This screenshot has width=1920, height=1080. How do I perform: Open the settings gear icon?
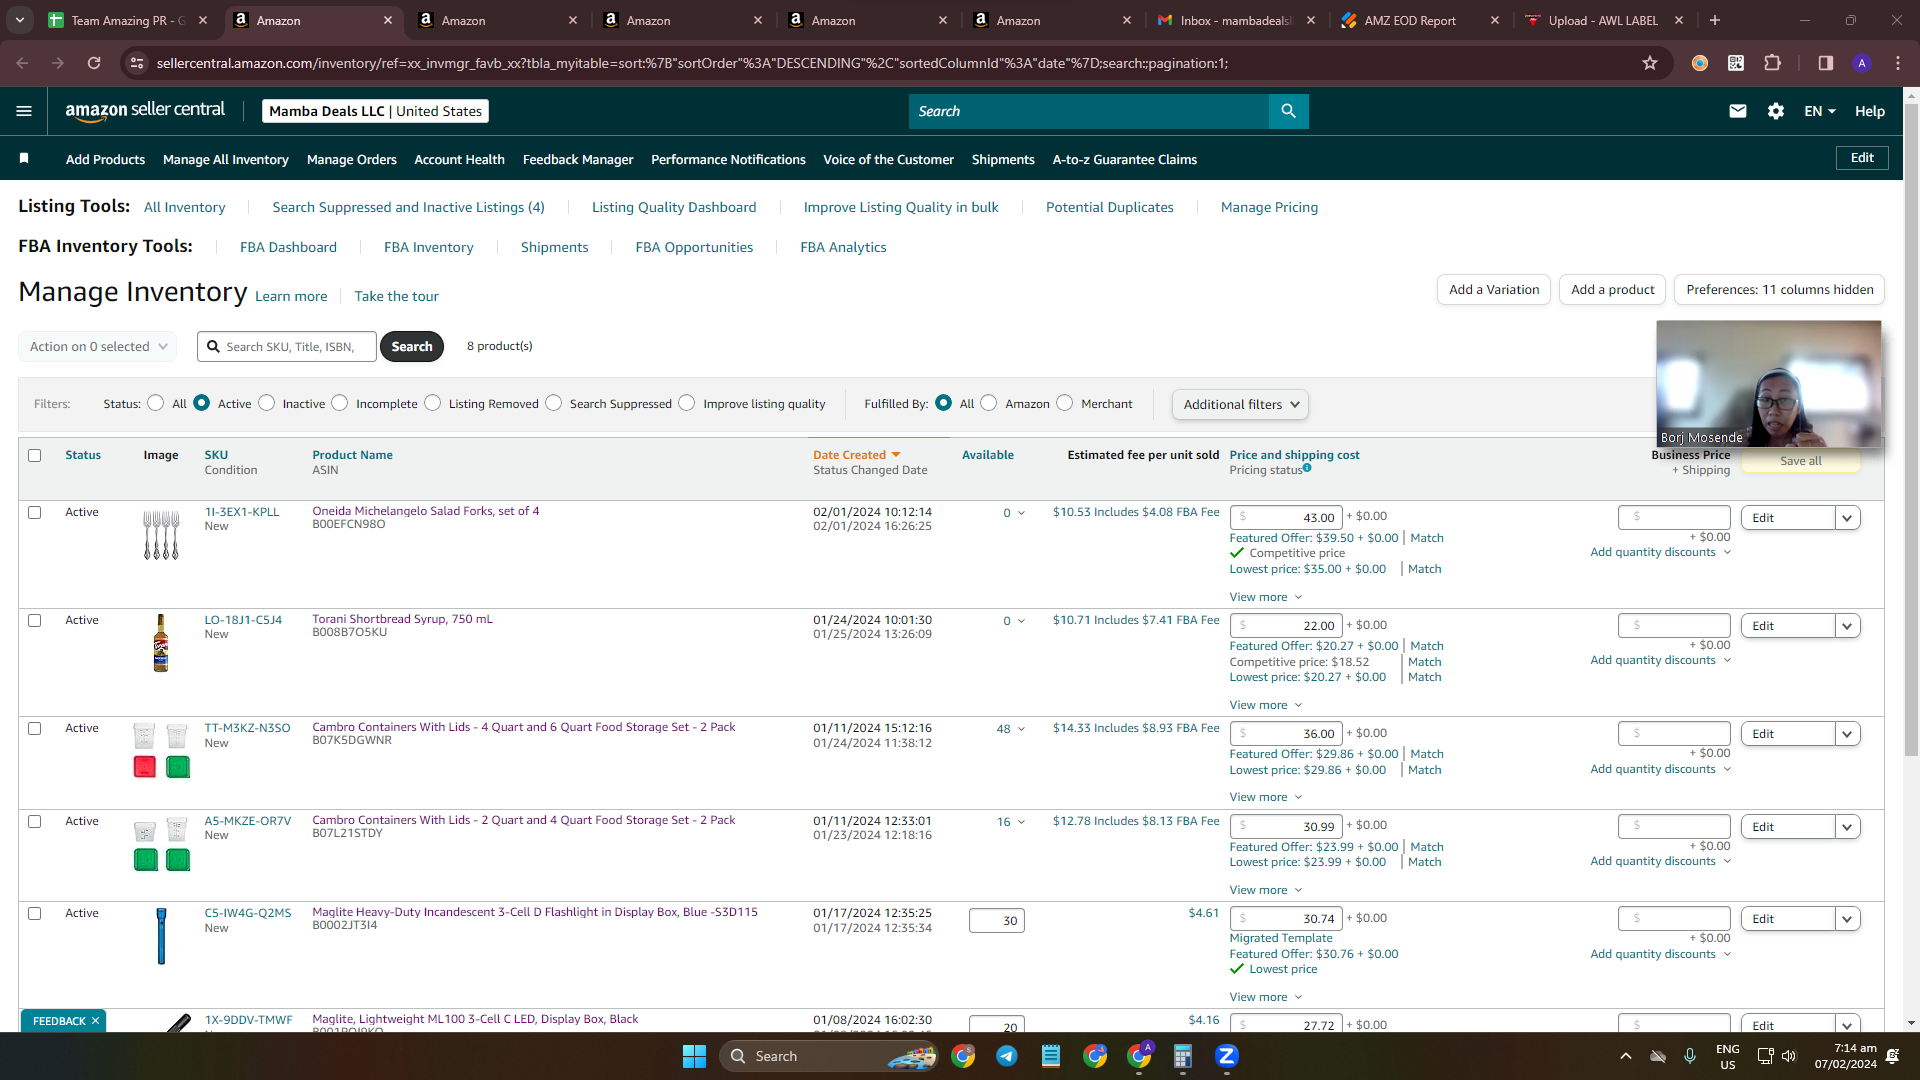pyautogui.click(x=1776, y=111)
